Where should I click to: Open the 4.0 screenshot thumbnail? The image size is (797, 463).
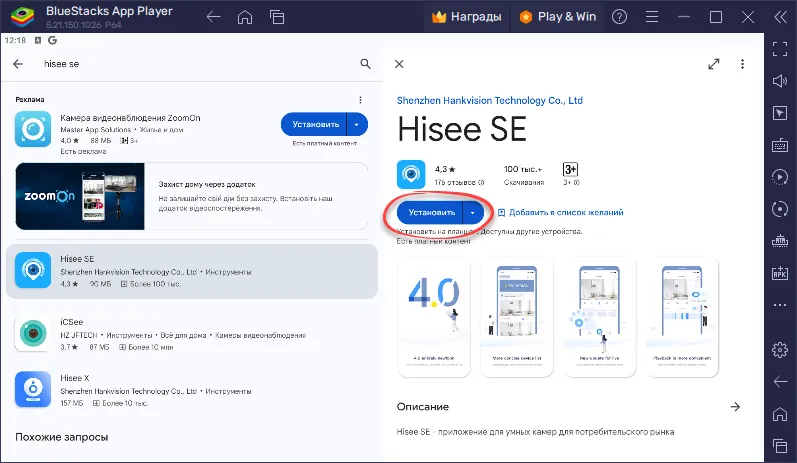[434, 317]
